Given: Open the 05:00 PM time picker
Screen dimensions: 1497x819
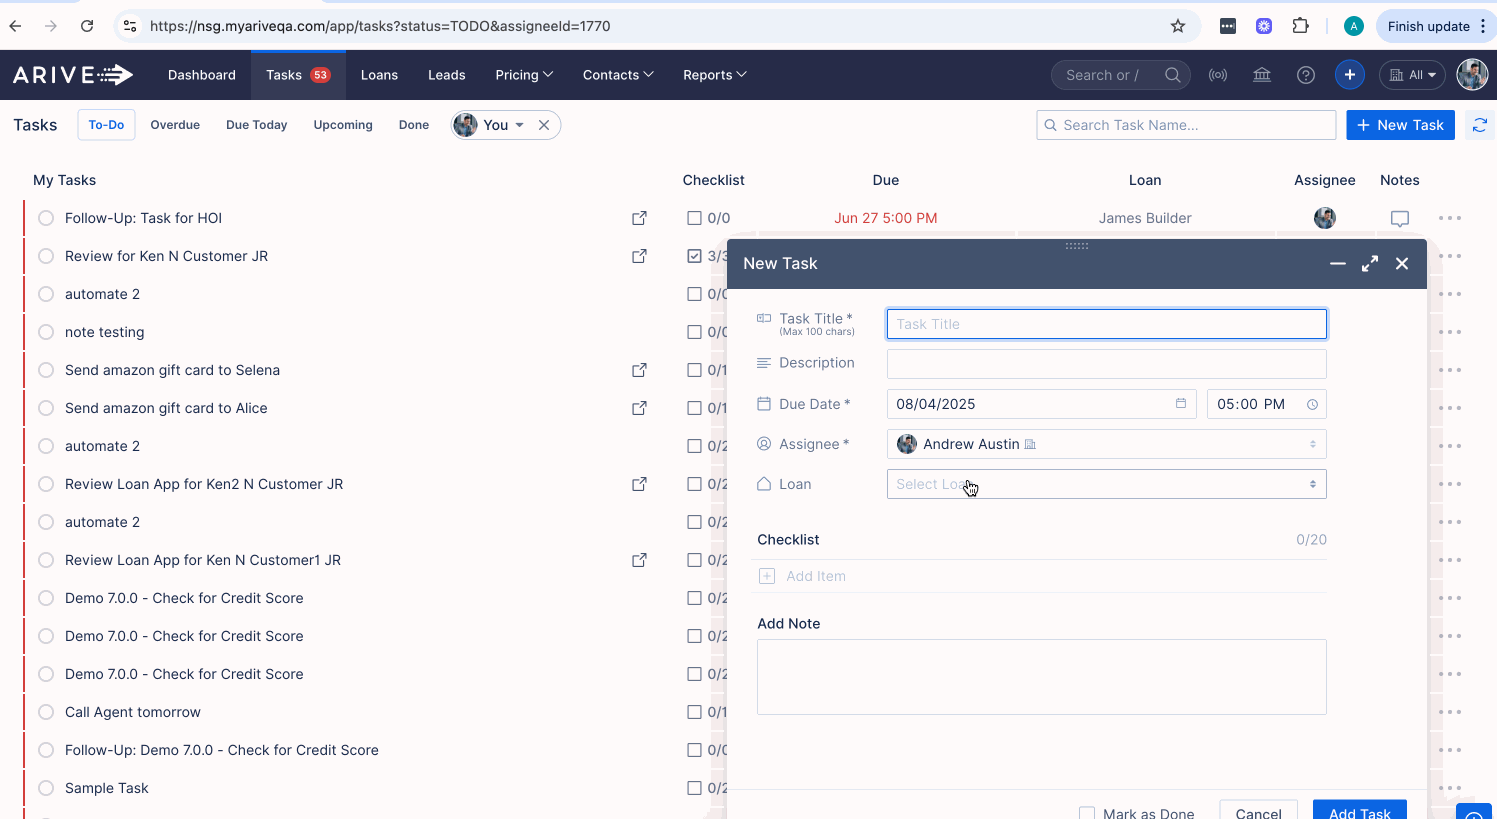Looking at the screenshot, I should click(x=1267, y=404).
